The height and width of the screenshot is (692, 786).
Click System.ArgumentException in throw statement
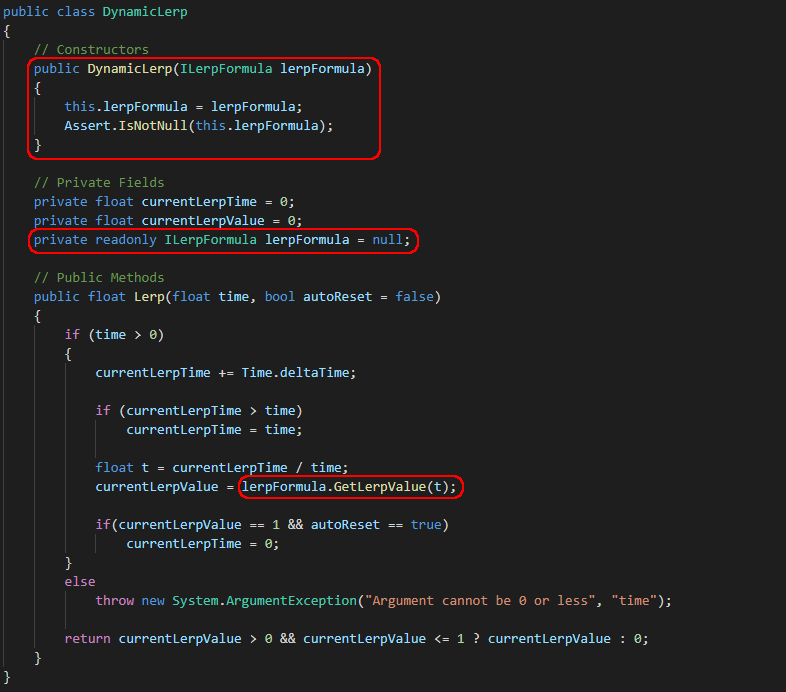pyautogui.click(x=264, y=601)
